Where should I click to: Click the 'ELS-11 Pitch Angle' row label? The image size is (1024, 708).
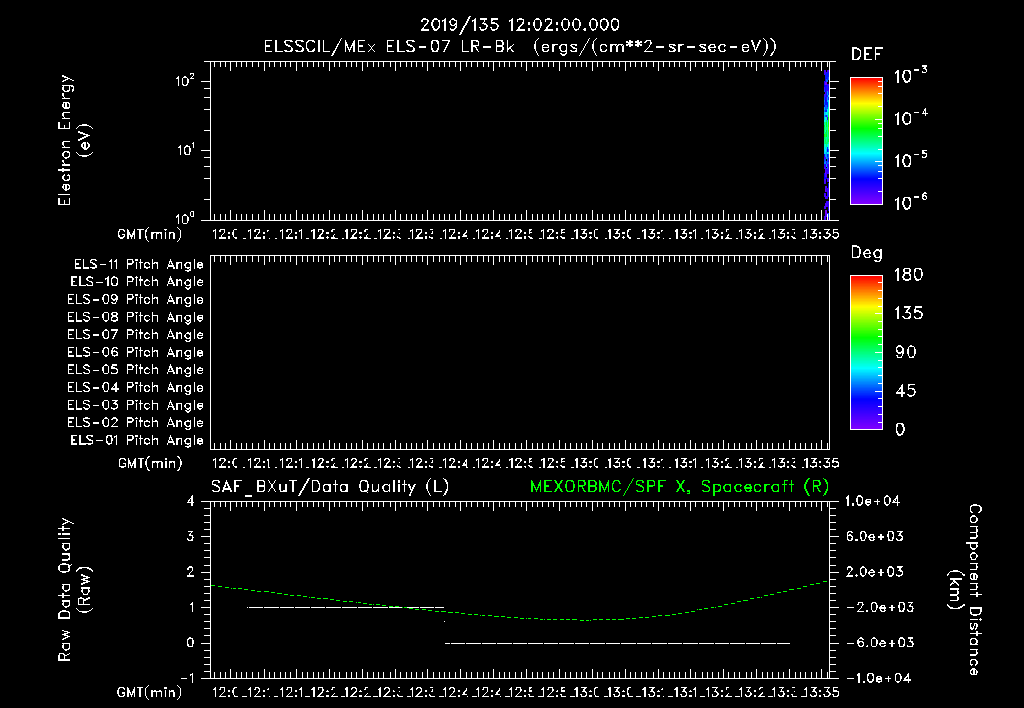138,265
